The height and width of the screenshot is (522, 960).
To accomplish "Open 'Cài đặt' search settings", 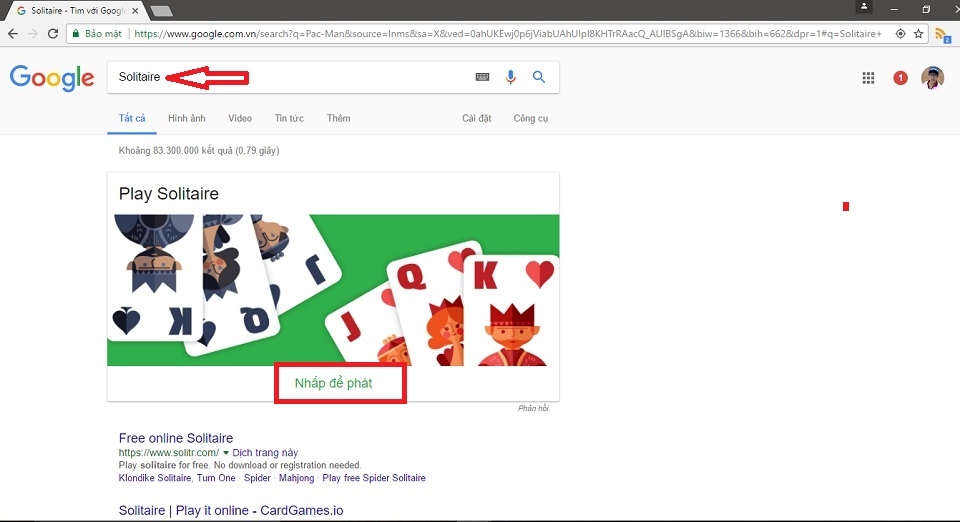I will tap(476, 118).
